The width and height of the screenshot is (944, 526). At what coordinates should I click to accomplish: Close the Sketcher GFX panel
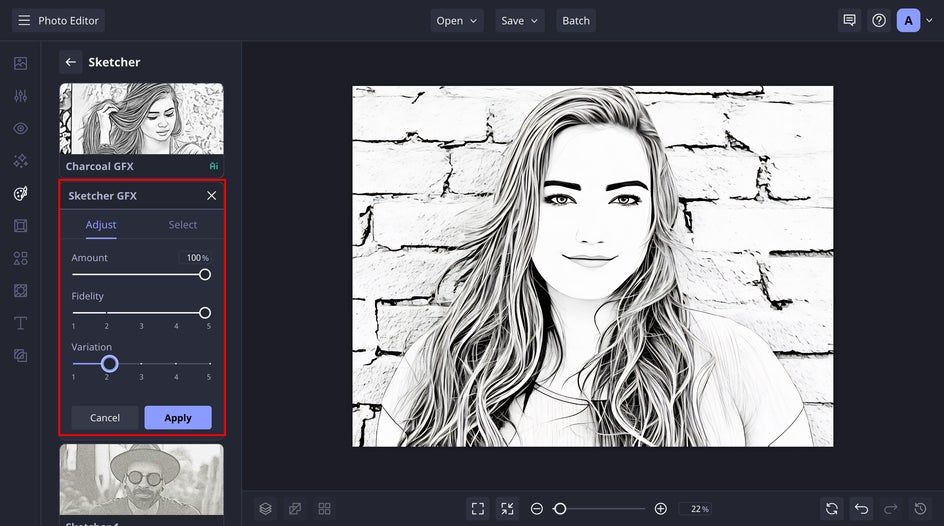pyautogui.click(x=211, y=196)
